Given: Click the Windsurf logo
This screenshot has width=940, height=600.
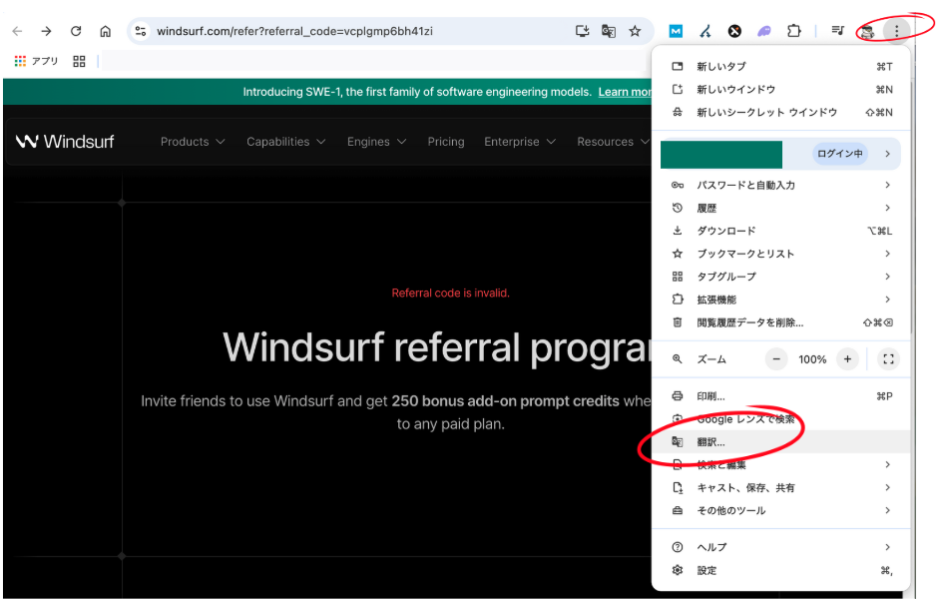Looking at the screenshot, I should point(65,141).
